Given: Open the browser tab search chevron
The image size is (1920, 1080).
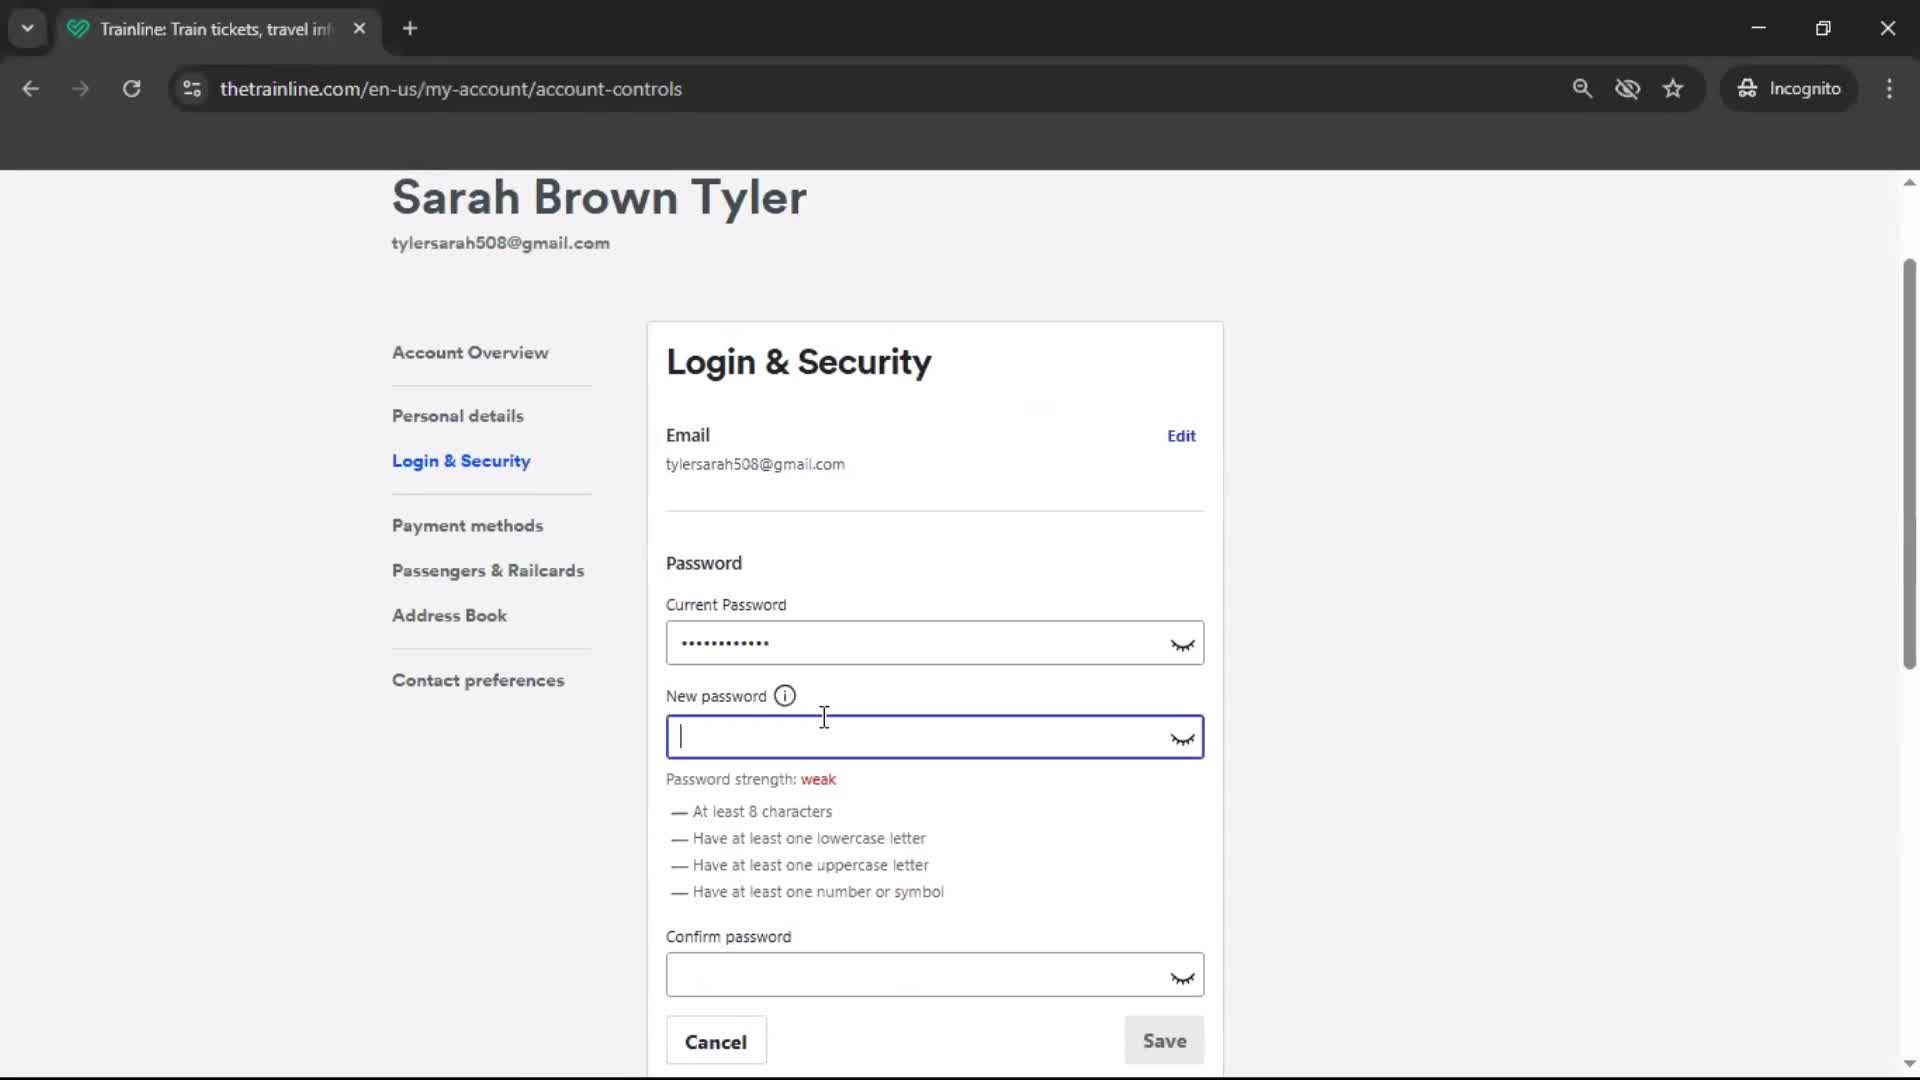Looking at the screenshot, I should coord(27,28).
